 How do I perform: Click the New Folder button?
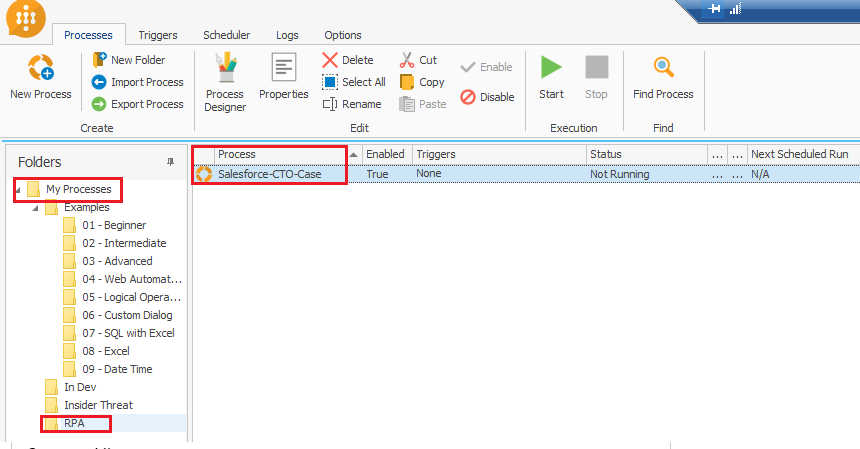(x=129, y=60)
